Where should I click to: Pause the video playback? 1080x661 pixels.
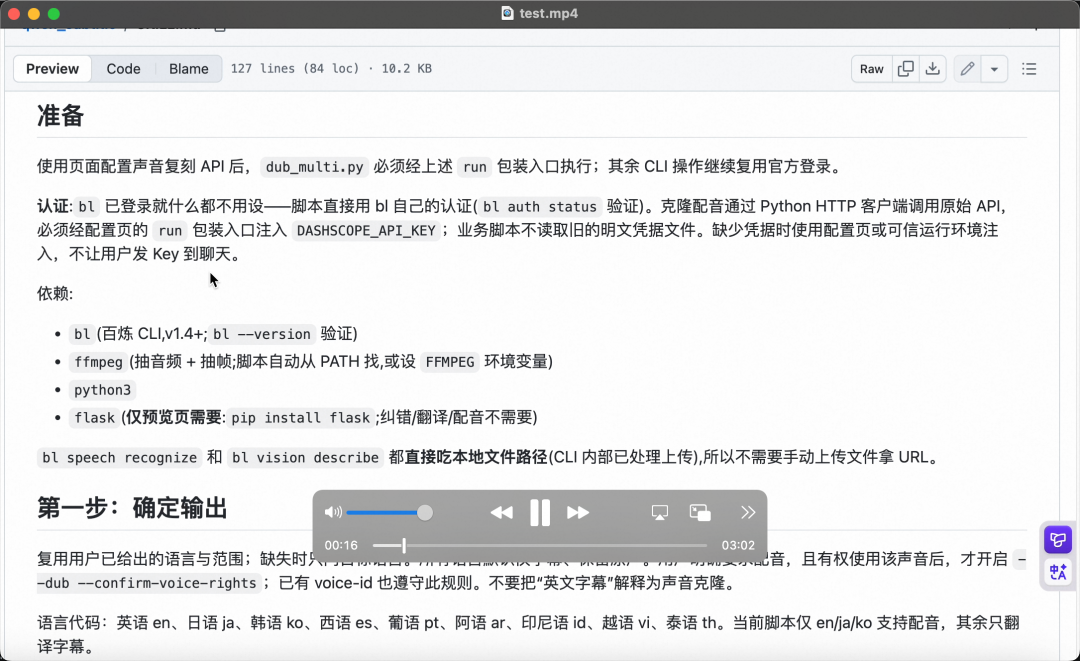[x=540, y=512]
